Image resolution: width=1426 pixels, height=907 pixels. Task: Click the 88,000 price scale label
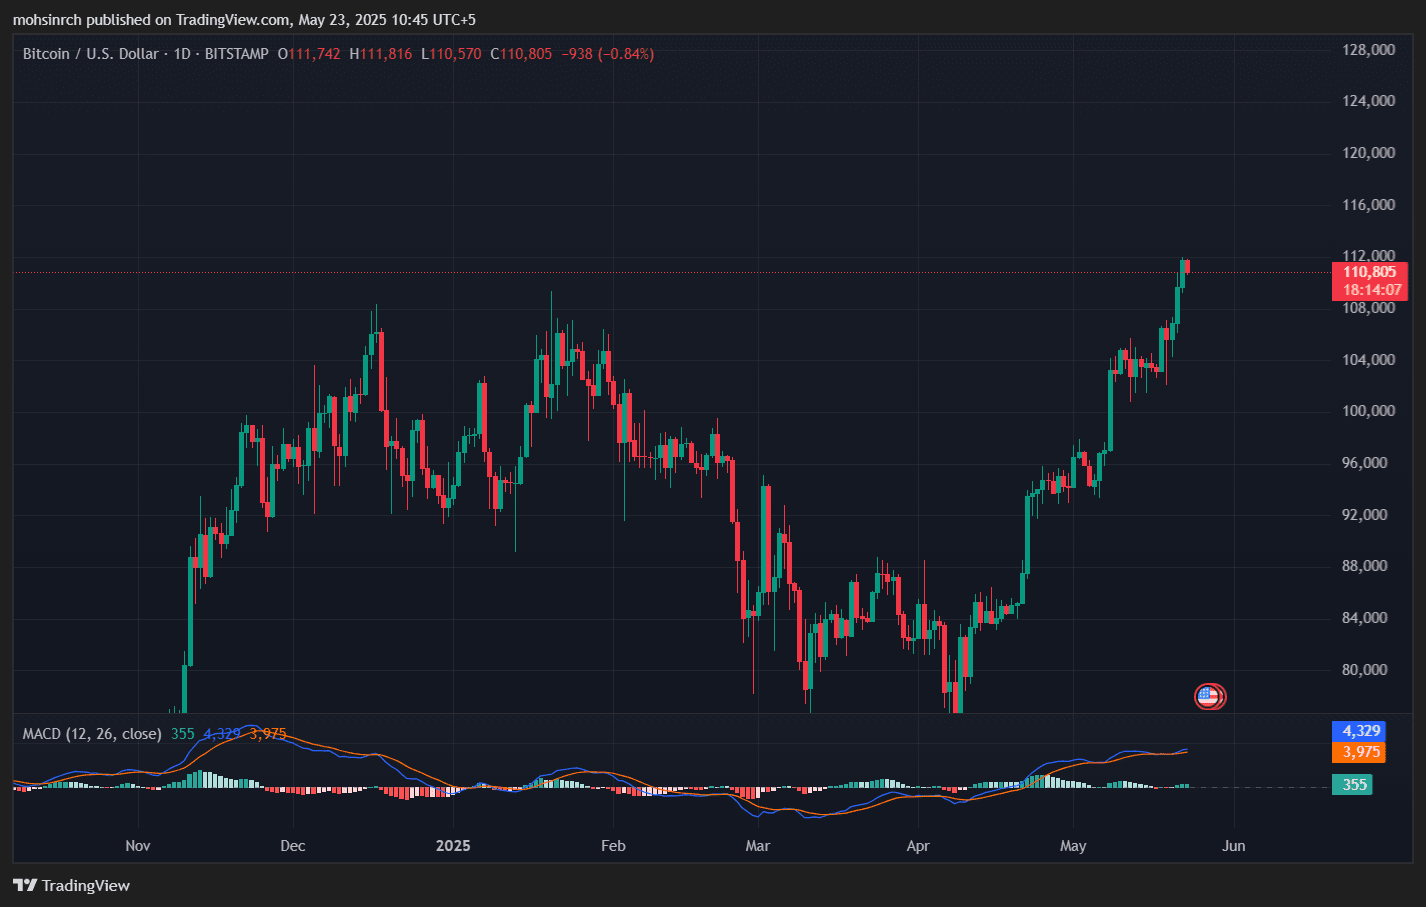tap(1365, 566)
